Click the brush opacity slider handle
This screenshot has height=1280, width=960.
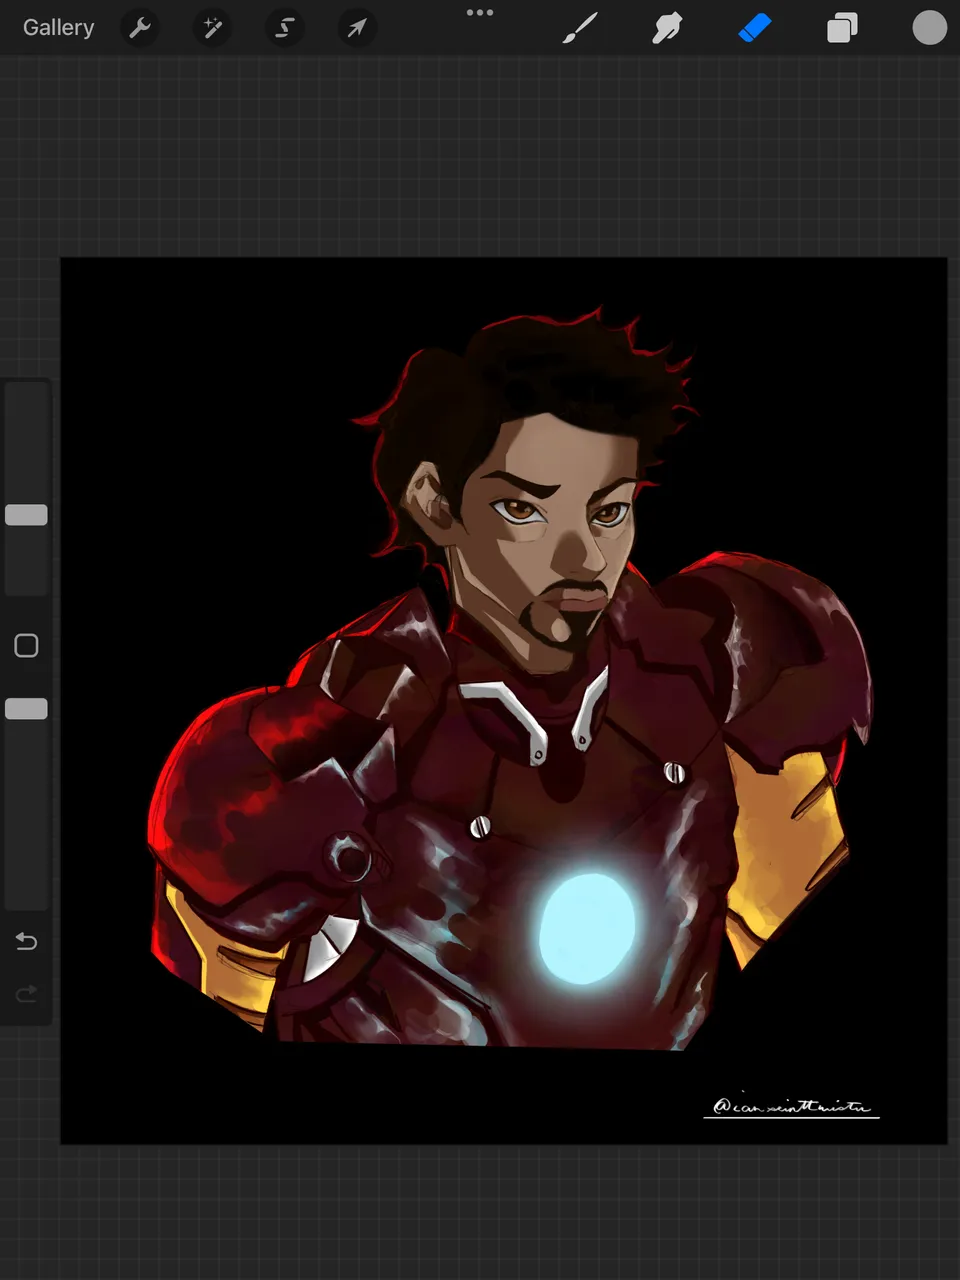27,709
